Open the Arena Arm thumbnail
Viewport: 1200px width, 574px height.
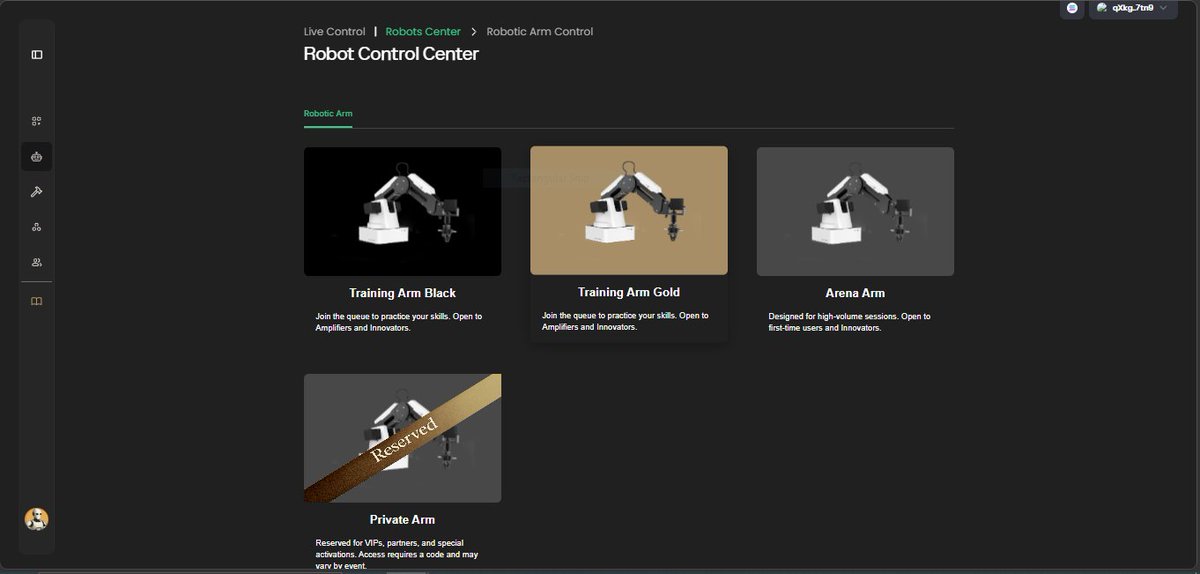coord(855,212)
